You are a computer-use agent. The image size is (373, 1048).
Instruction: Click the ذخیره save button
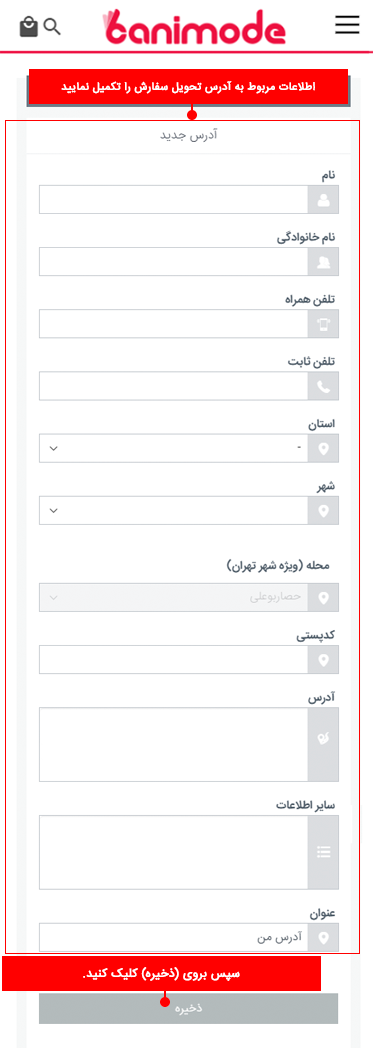(189, 1009)
